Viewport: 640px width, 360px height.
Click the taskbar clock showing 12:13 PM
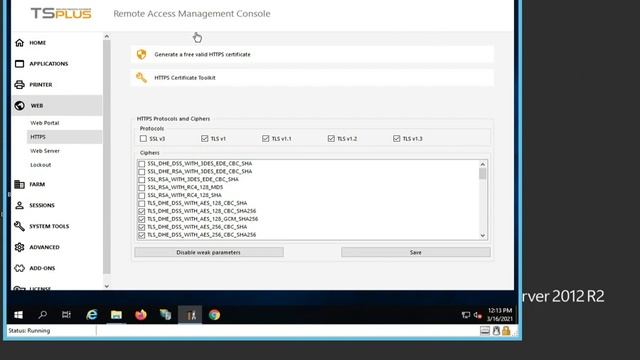(500, 315)
